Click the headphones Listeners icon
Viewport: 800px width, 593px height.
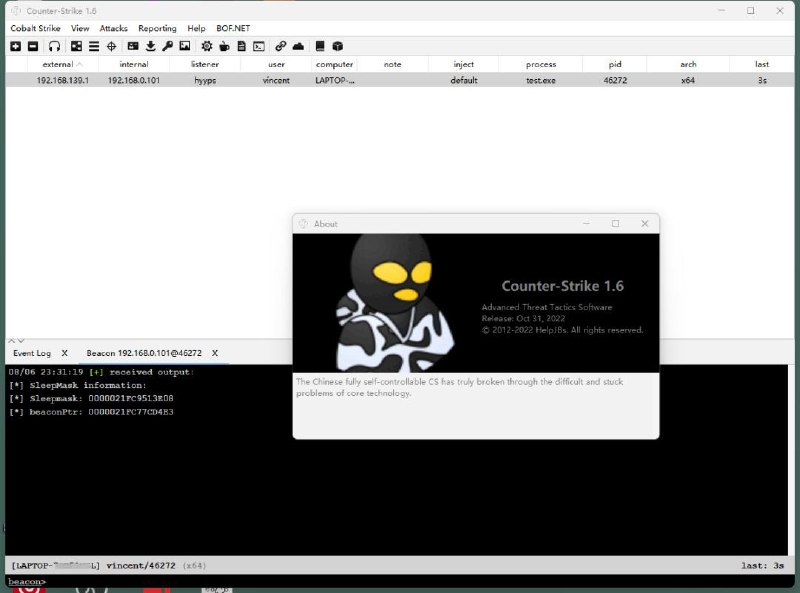(54, 46)
